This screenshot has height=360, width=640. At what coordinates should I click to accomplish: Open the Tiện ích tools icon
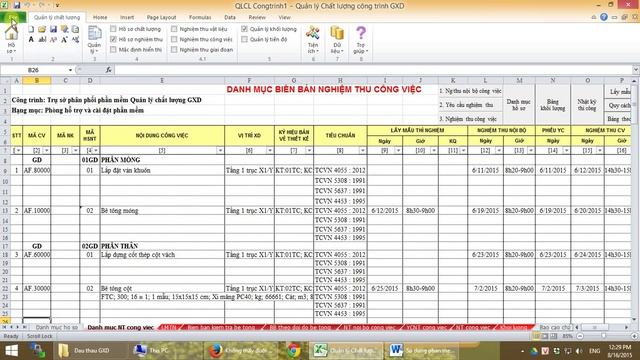(x=313, y=39)
